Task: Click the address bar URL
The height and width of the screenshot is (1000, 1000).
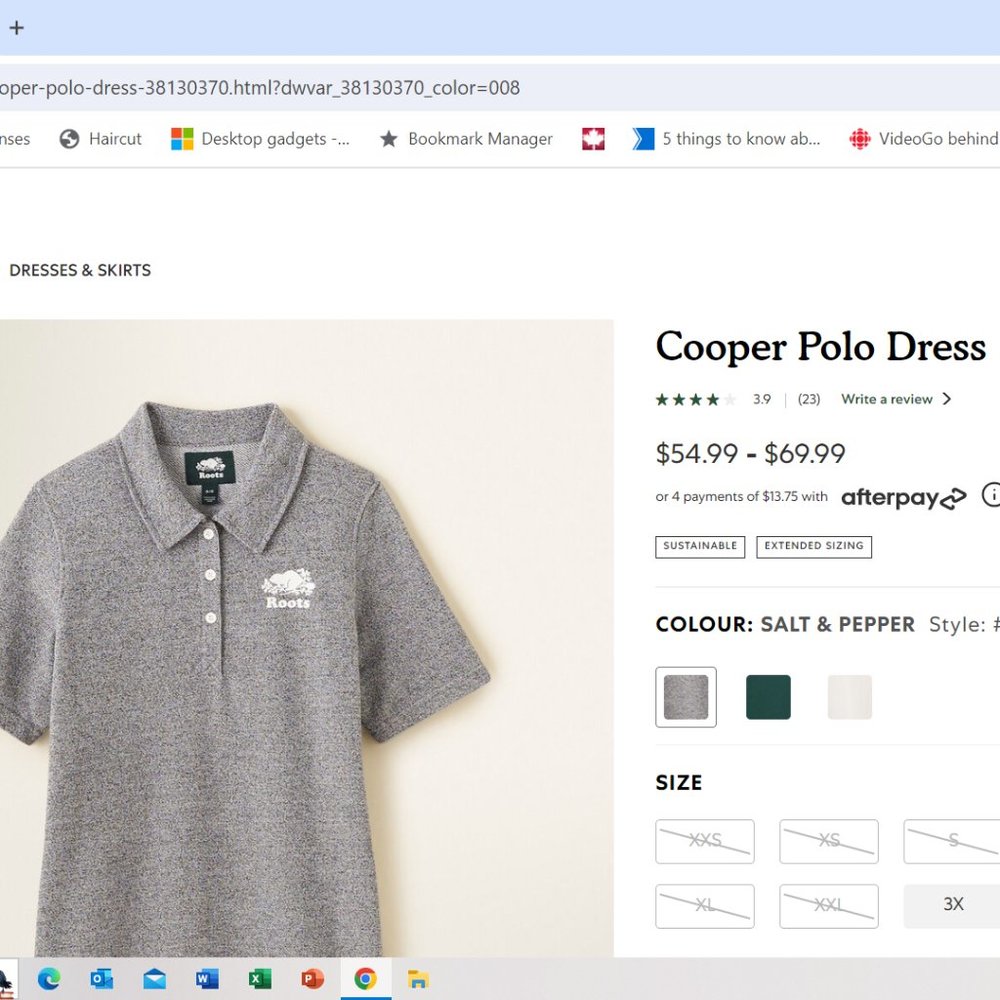Action: [260, 87]
